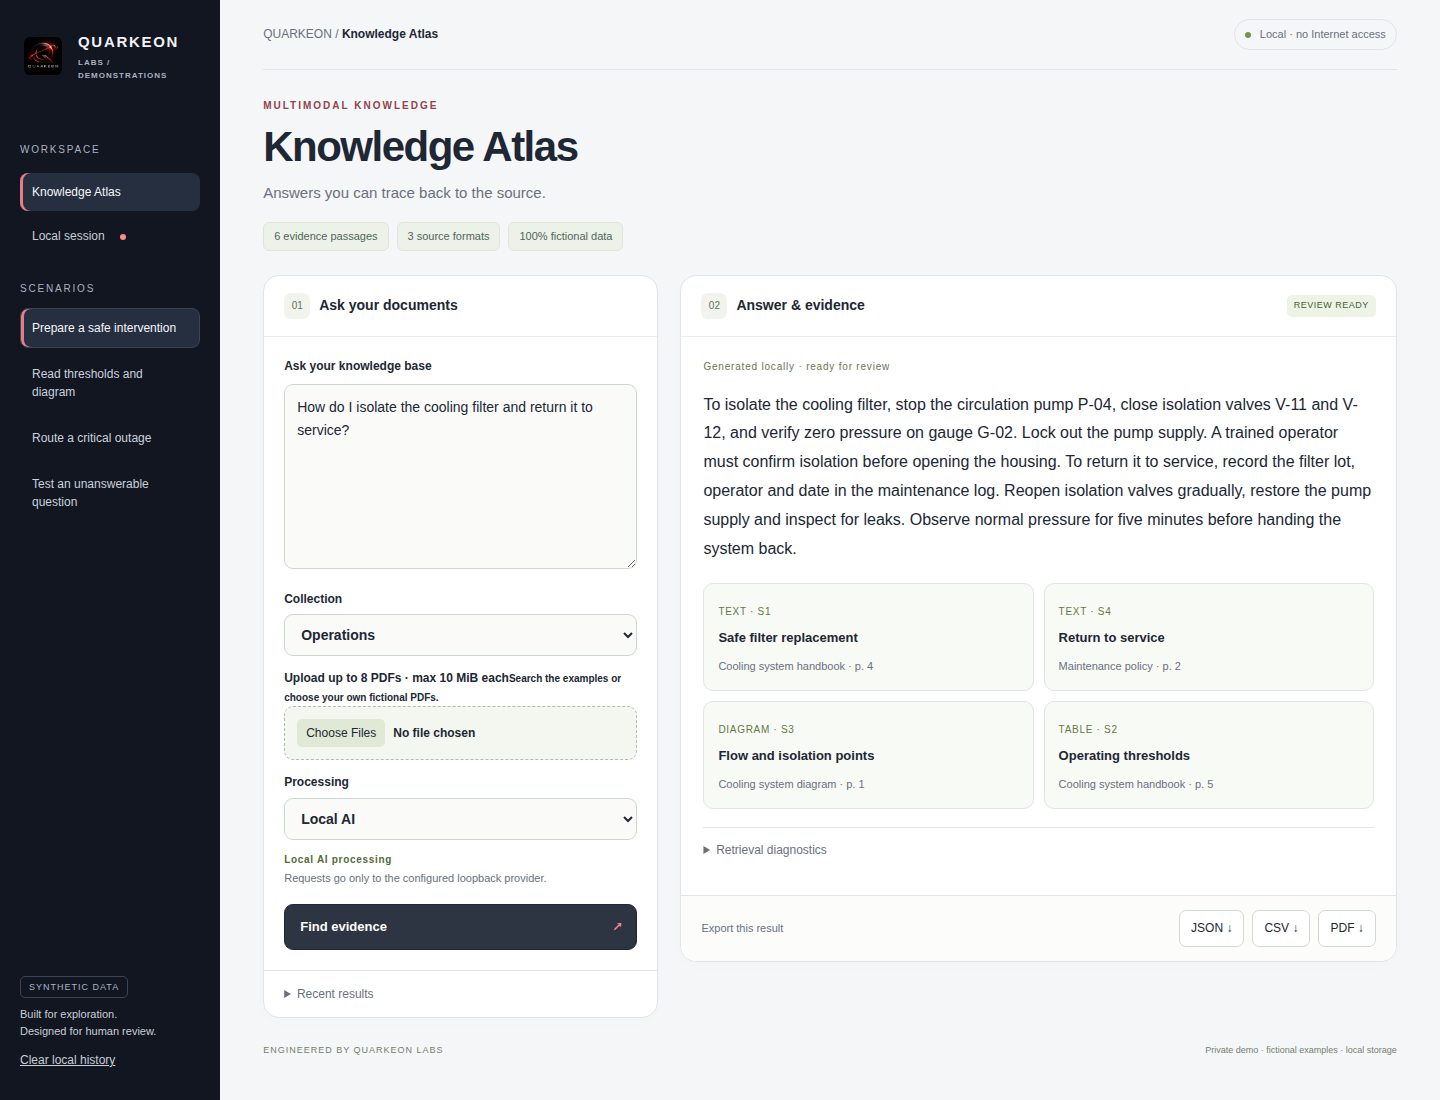Open the Processing dropdown showing Local AI
Screen dimensions: 1440x1100
[460, 819]
